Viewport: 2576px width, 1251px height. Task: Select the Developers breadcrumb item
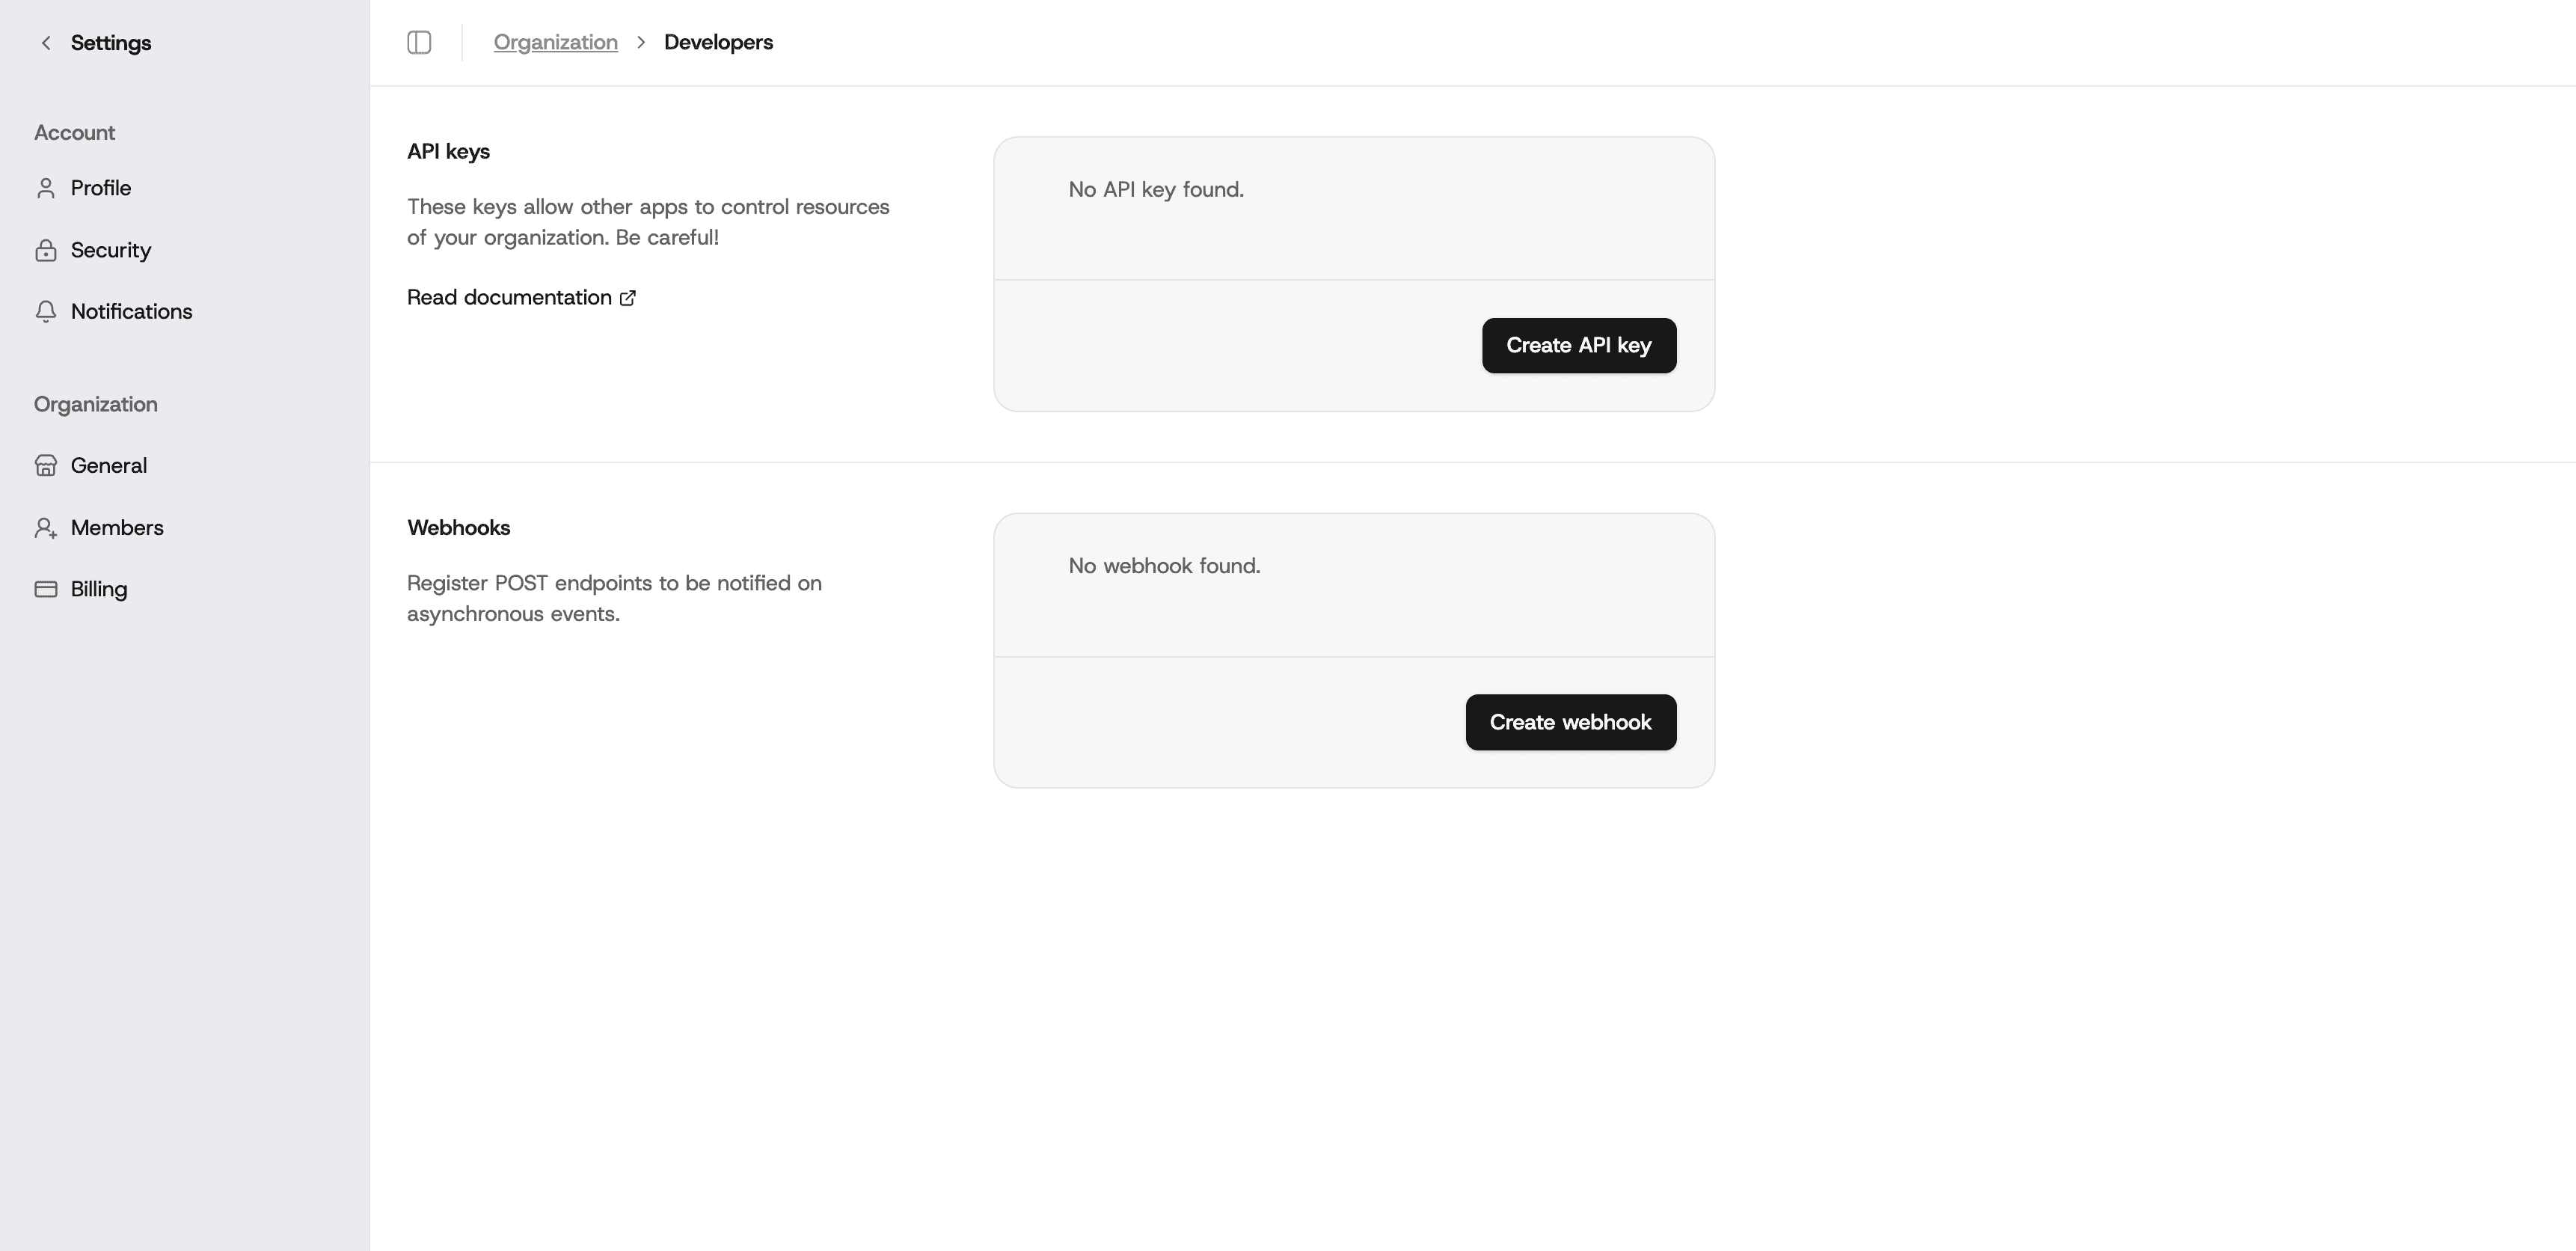[718, 42]
